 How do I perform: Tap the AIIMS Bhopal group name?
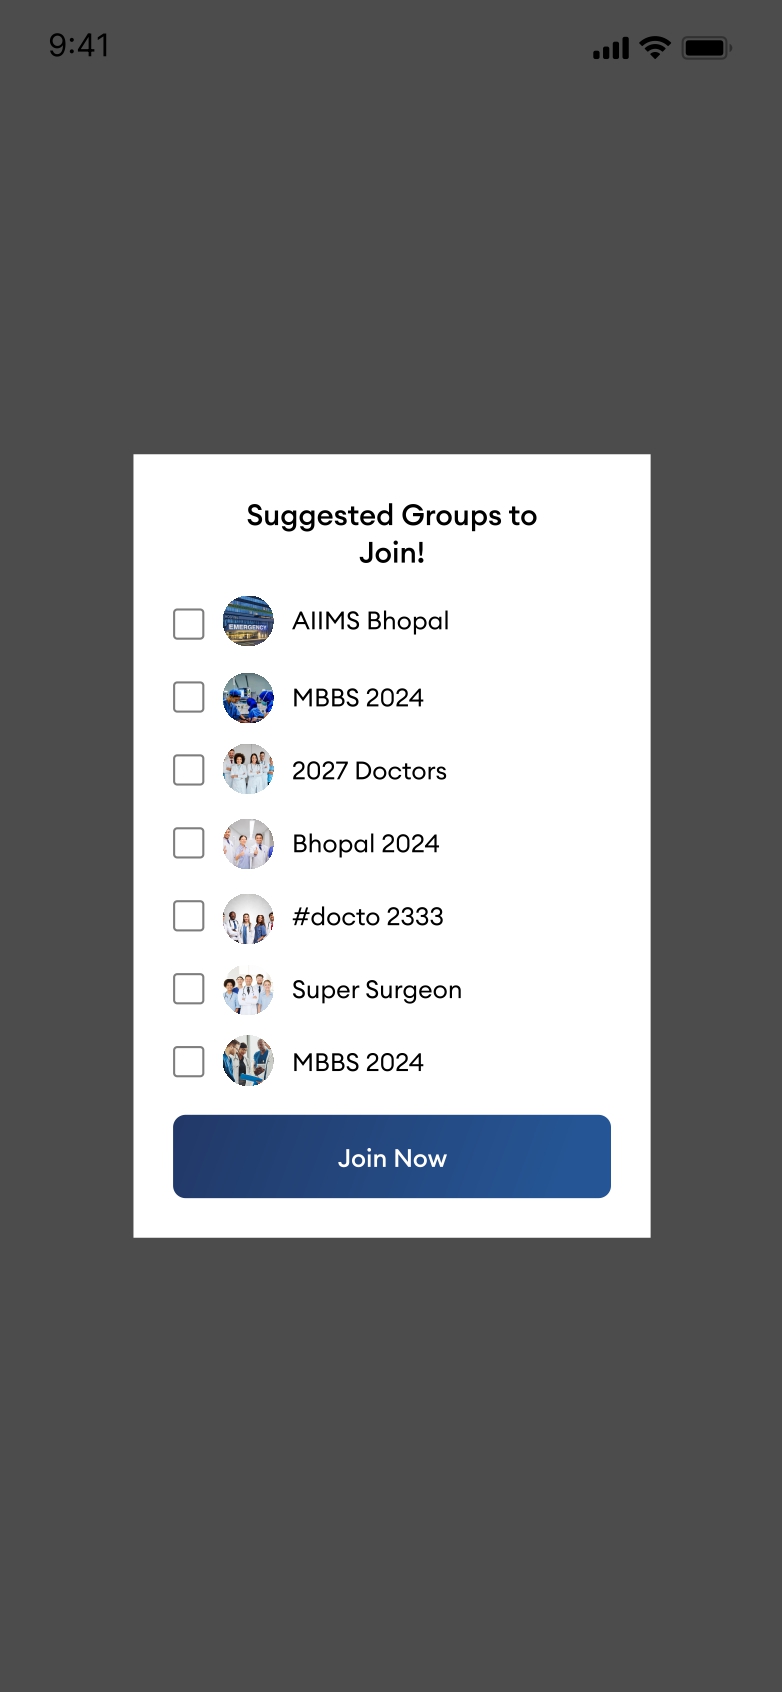pyautogui.click(x=370, y=621)
